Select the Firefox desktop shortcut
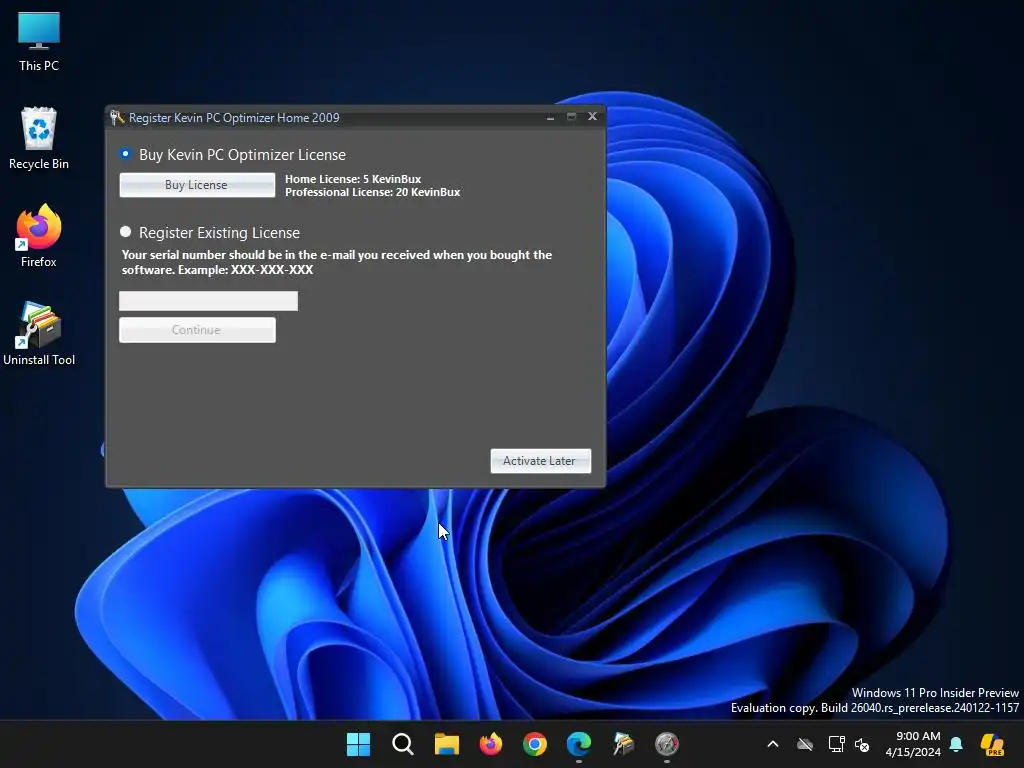This screenshot has height=768, width=1024. click(39, 236)
